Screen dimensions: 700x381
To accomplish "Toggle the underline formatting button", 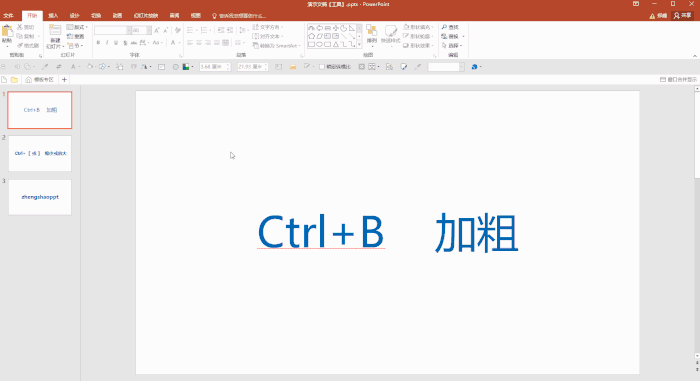I will tap(116, 43).
